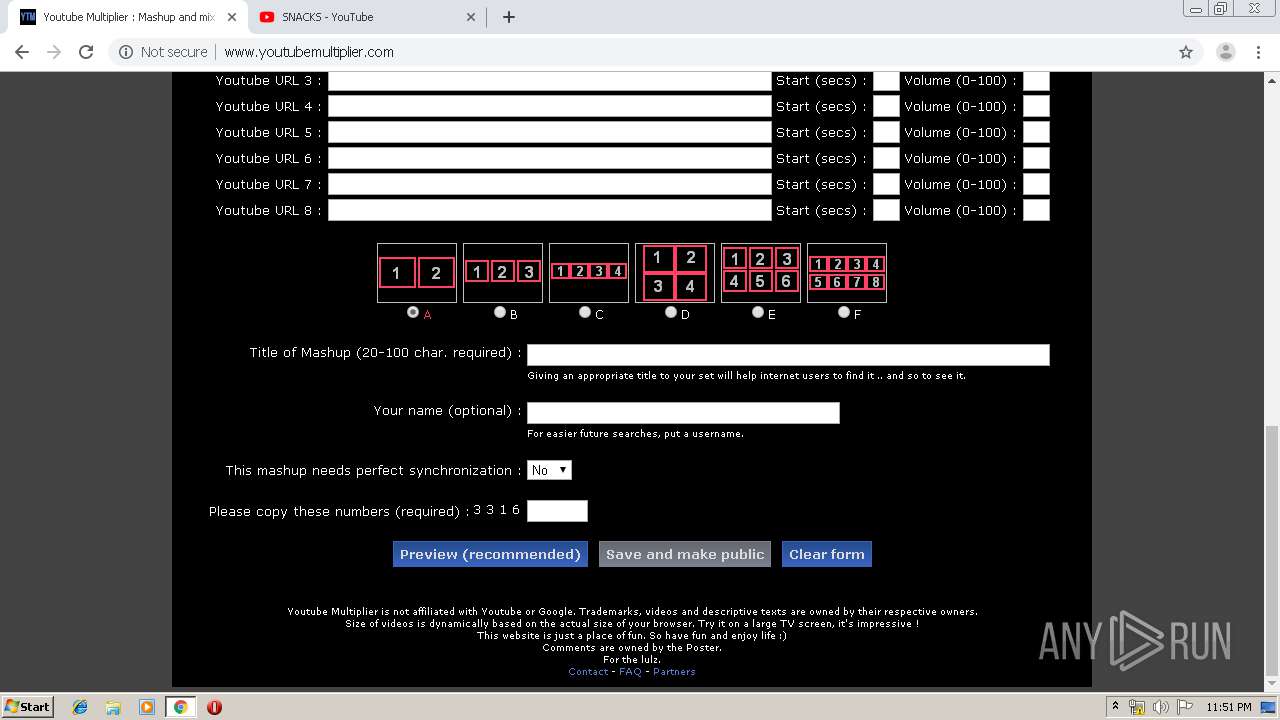Choose radio button D
1280x720 pixels.
pos(671,312)
